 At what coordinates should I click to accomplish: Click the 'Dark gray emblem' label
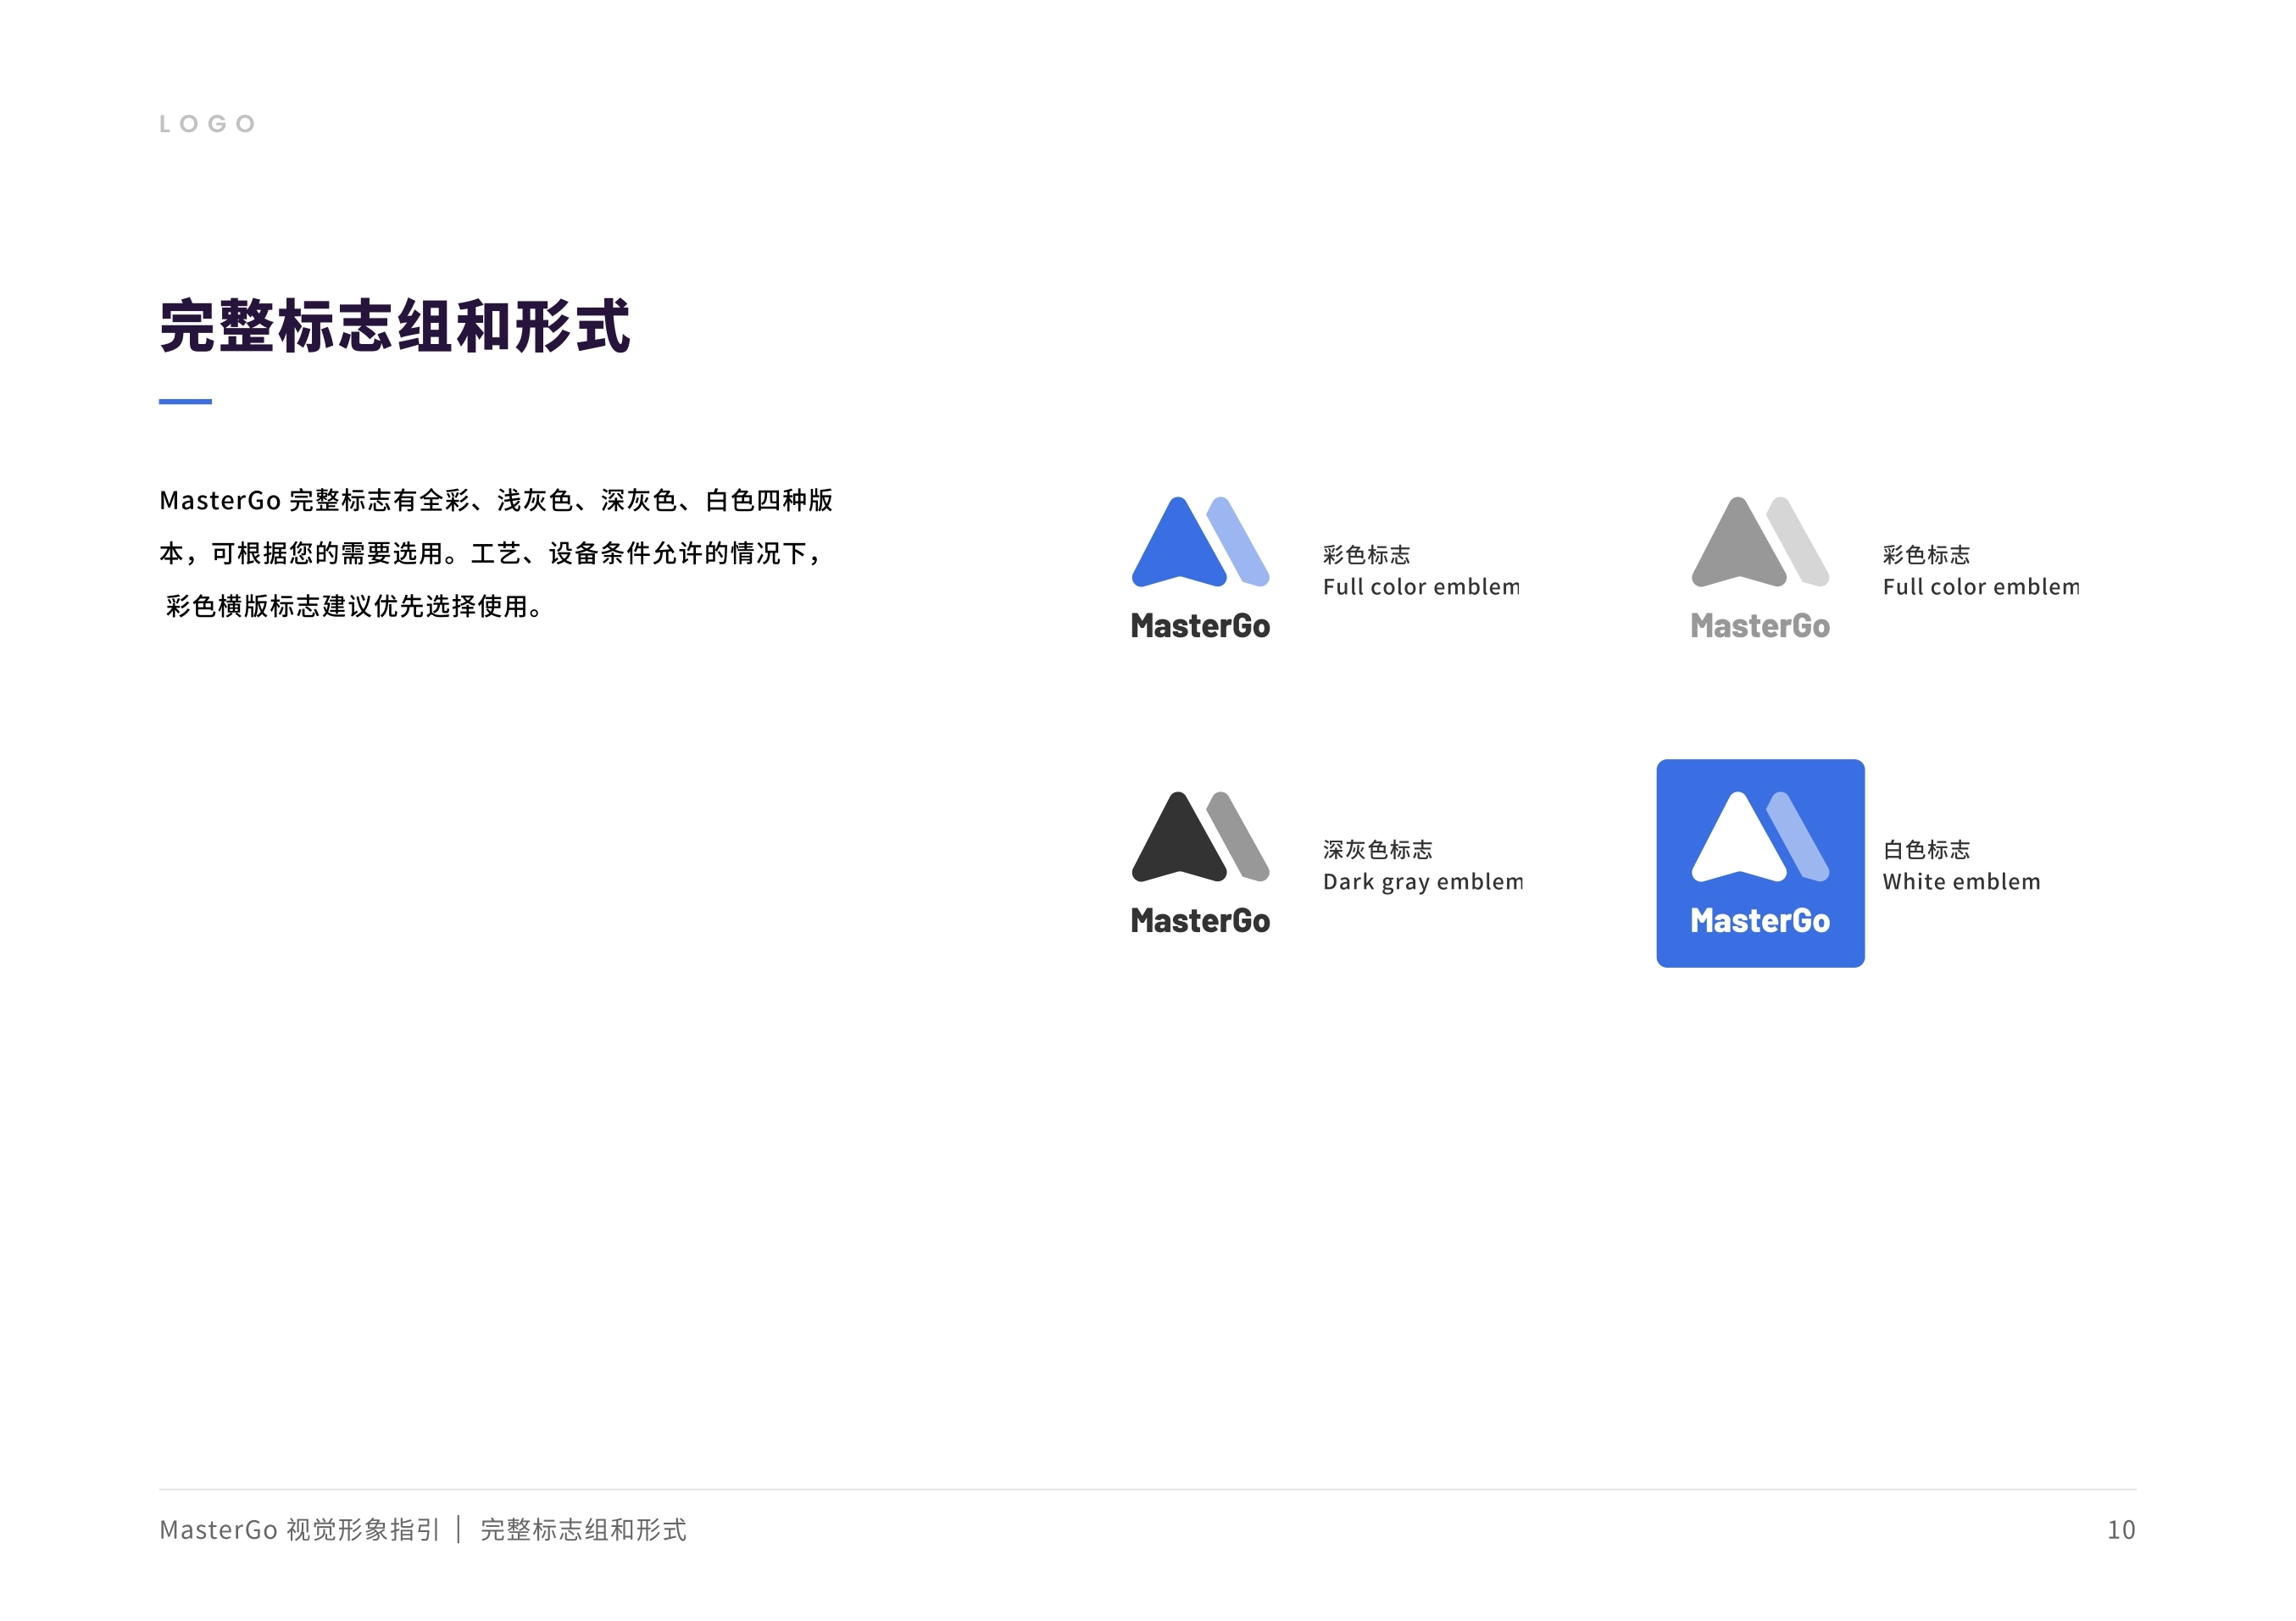tap(1423, 882)
